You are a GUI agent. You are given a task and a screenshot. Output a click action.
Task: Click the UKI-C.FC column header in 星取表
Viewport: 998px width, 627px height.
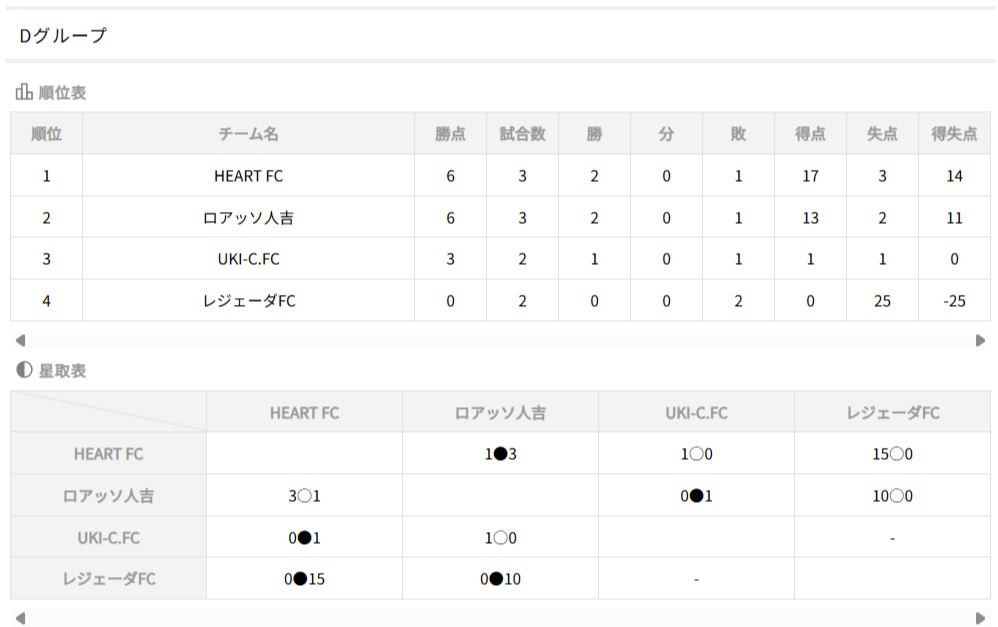coord(696,412)
